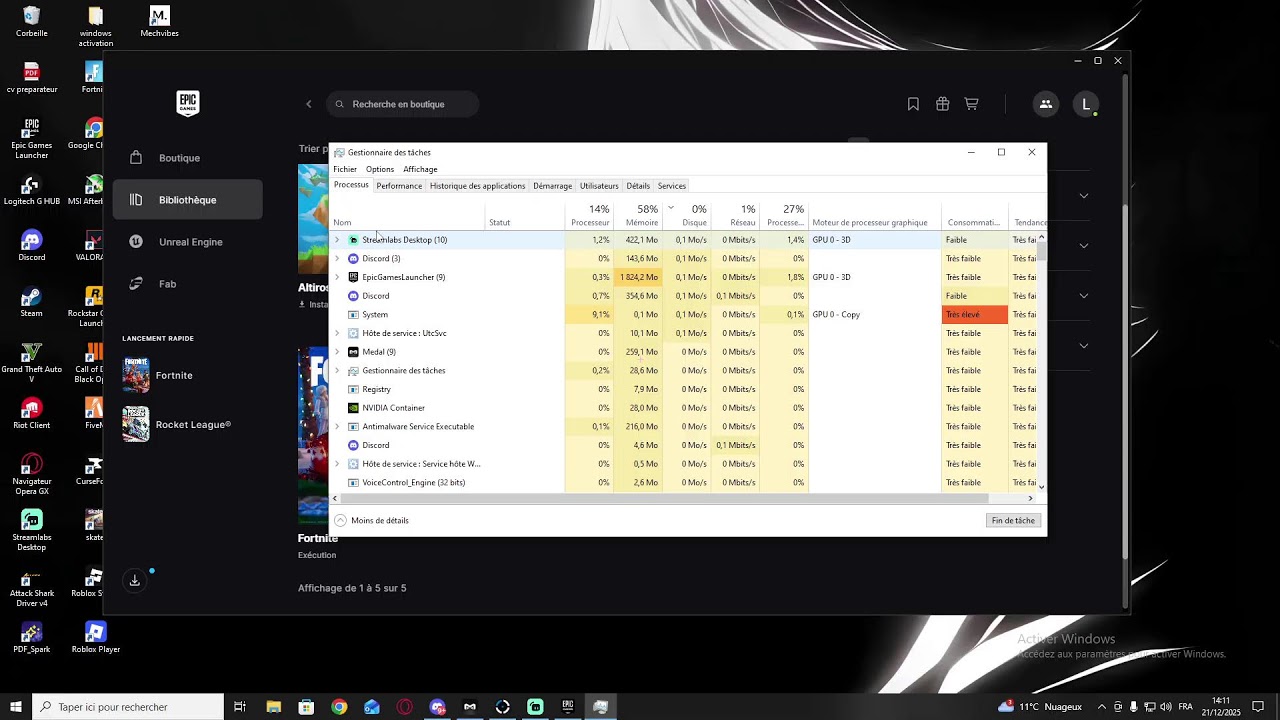
Task: Open the shopping cart in Epic launcher
Action: (x=971, y=104)
